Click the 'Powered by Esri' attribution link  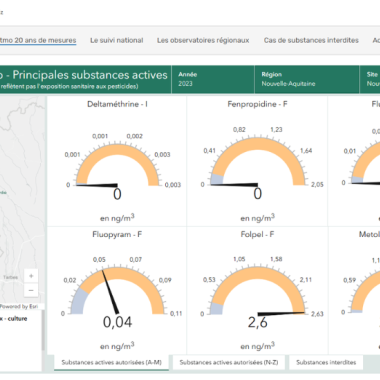tap(19, 306)
